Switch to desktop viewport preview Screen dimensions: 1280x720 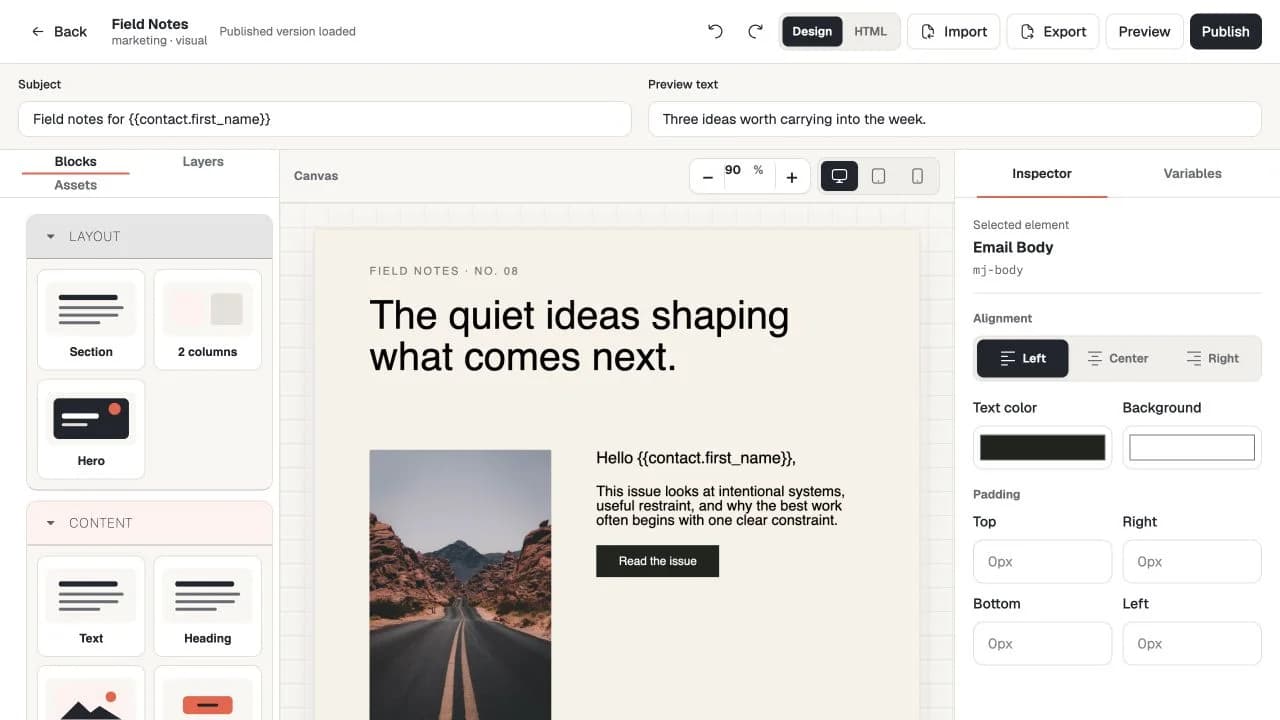tap(839, 176)
